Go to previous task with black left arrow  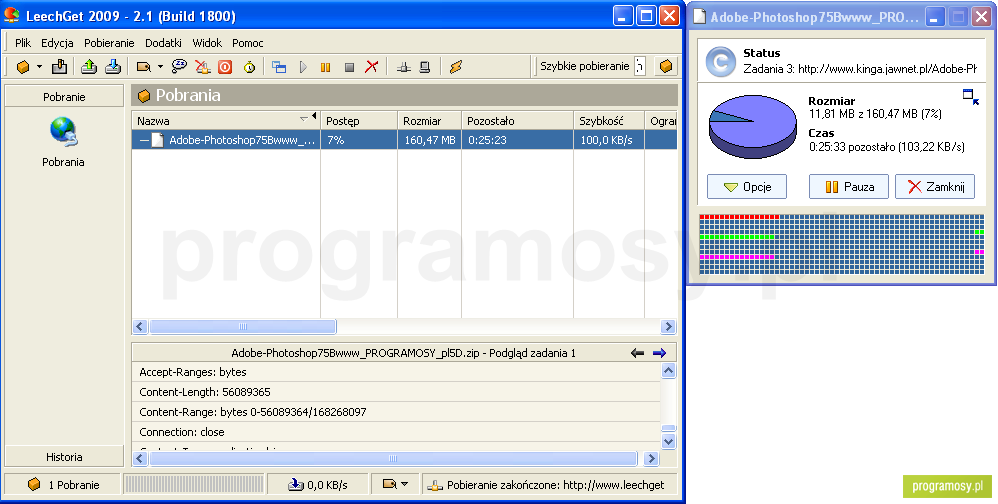637,353
